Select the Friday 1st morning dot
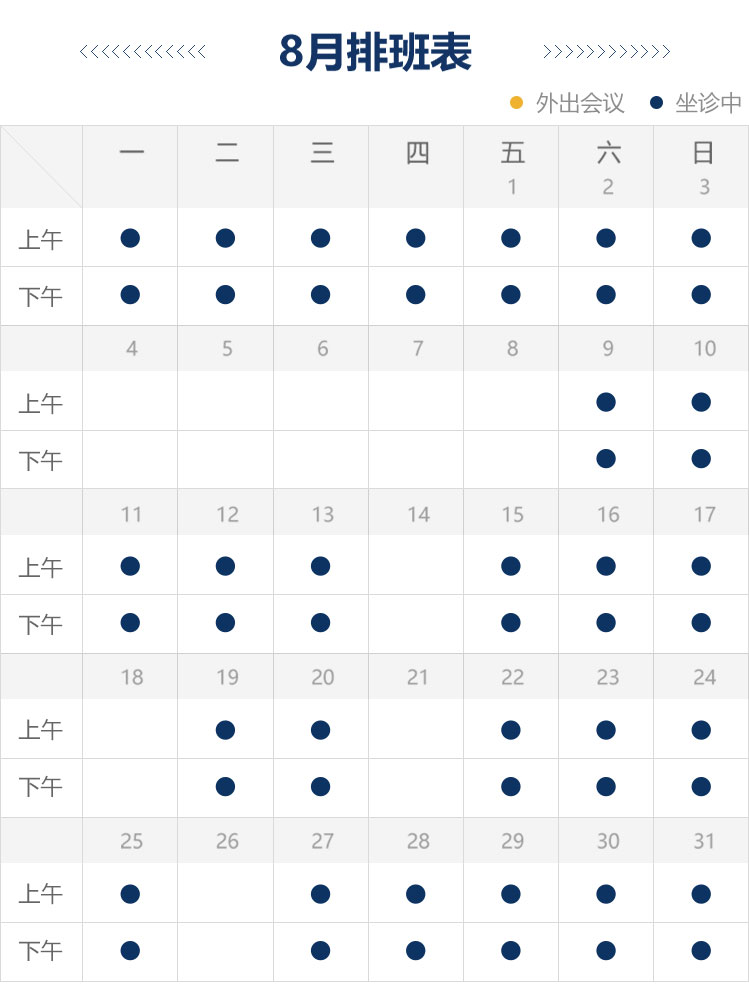 click(511, 239)
